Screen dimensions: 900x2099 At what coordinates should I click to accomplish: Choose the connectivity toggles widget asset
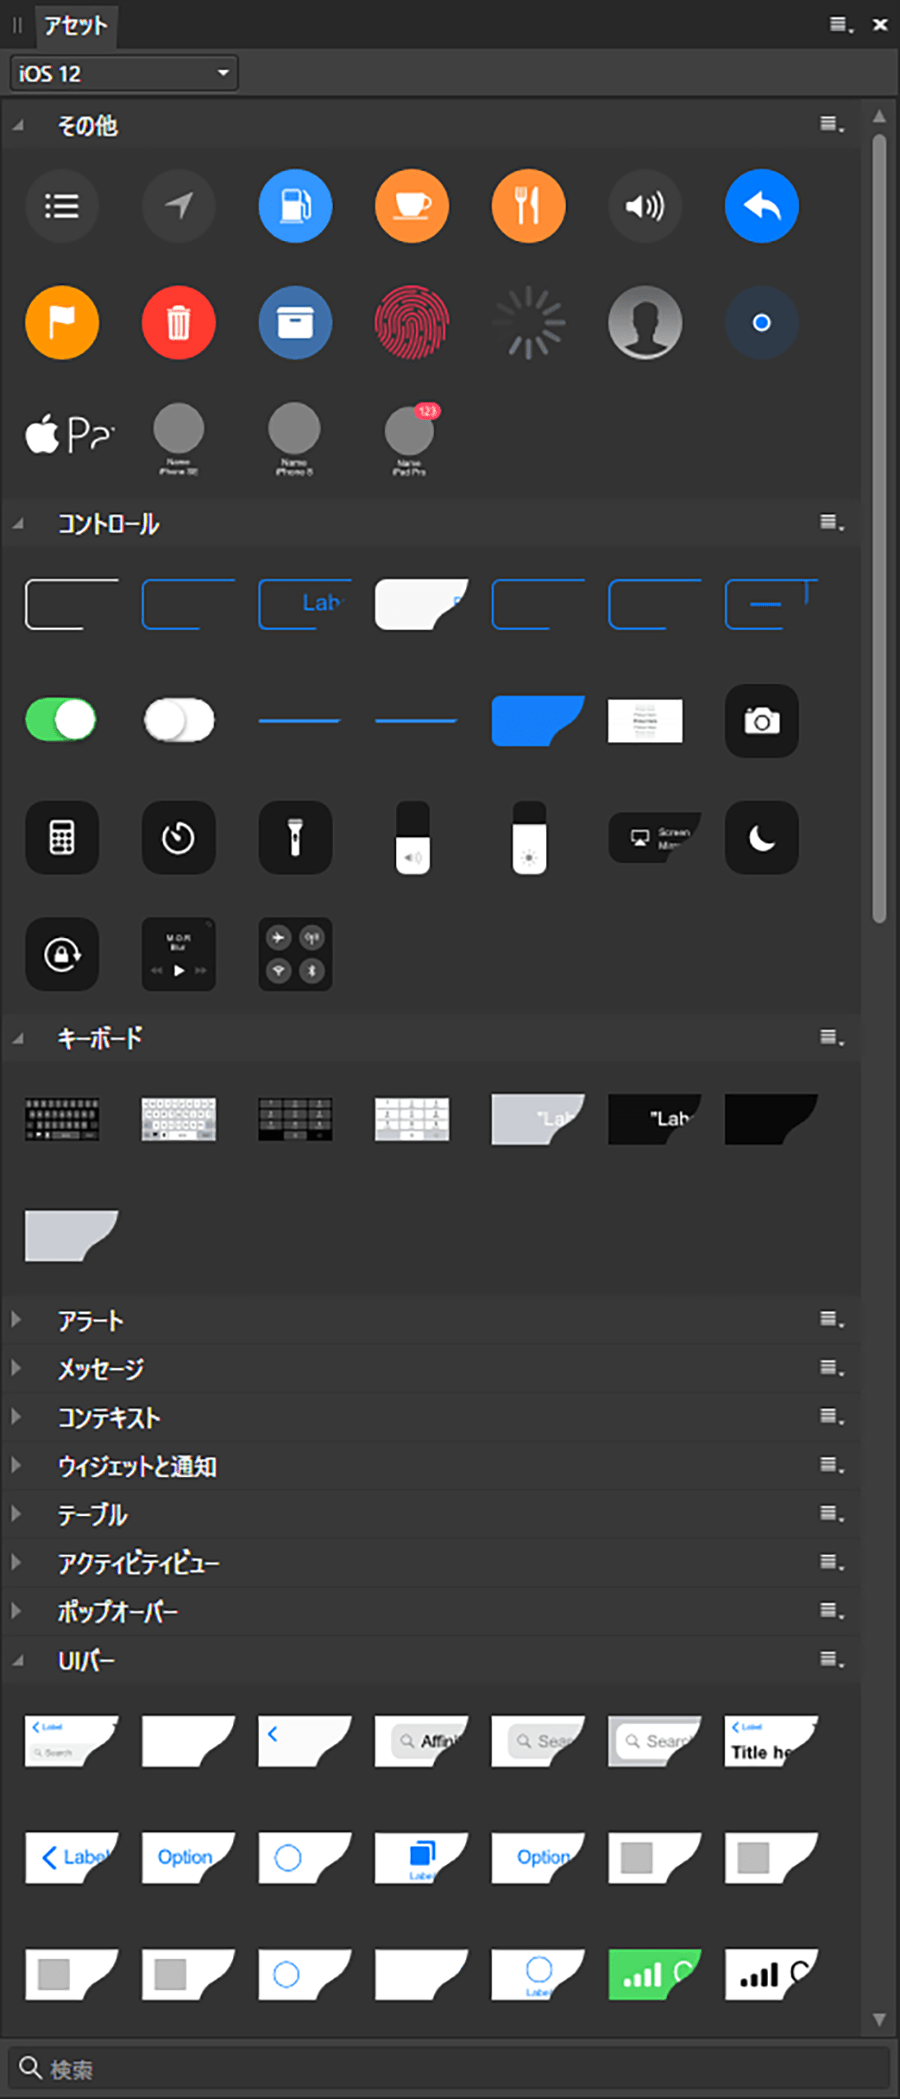(x=295, y=955)
